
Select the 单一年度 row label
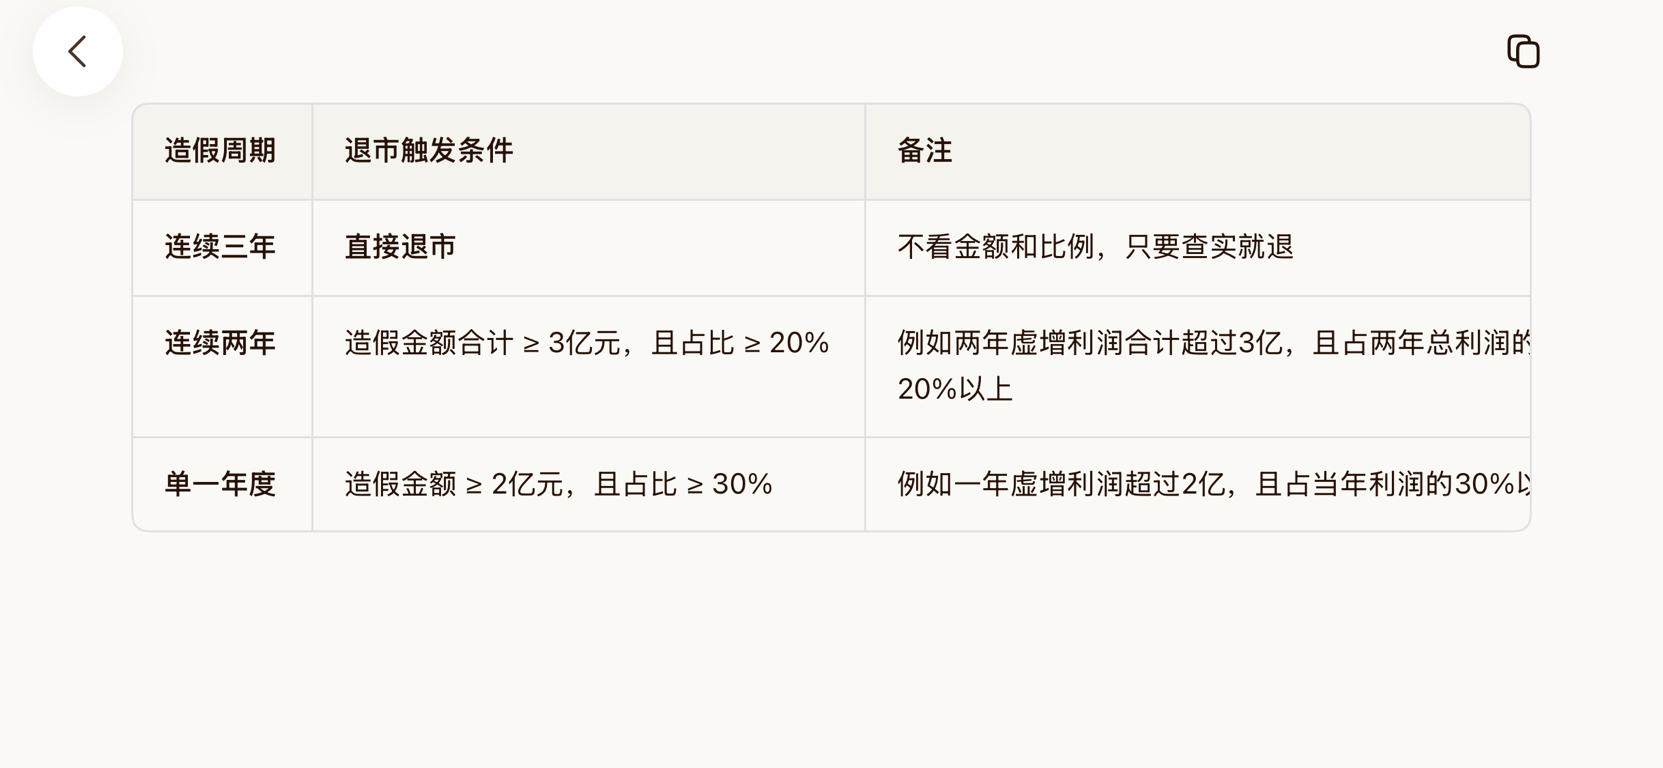coord(220,485)
